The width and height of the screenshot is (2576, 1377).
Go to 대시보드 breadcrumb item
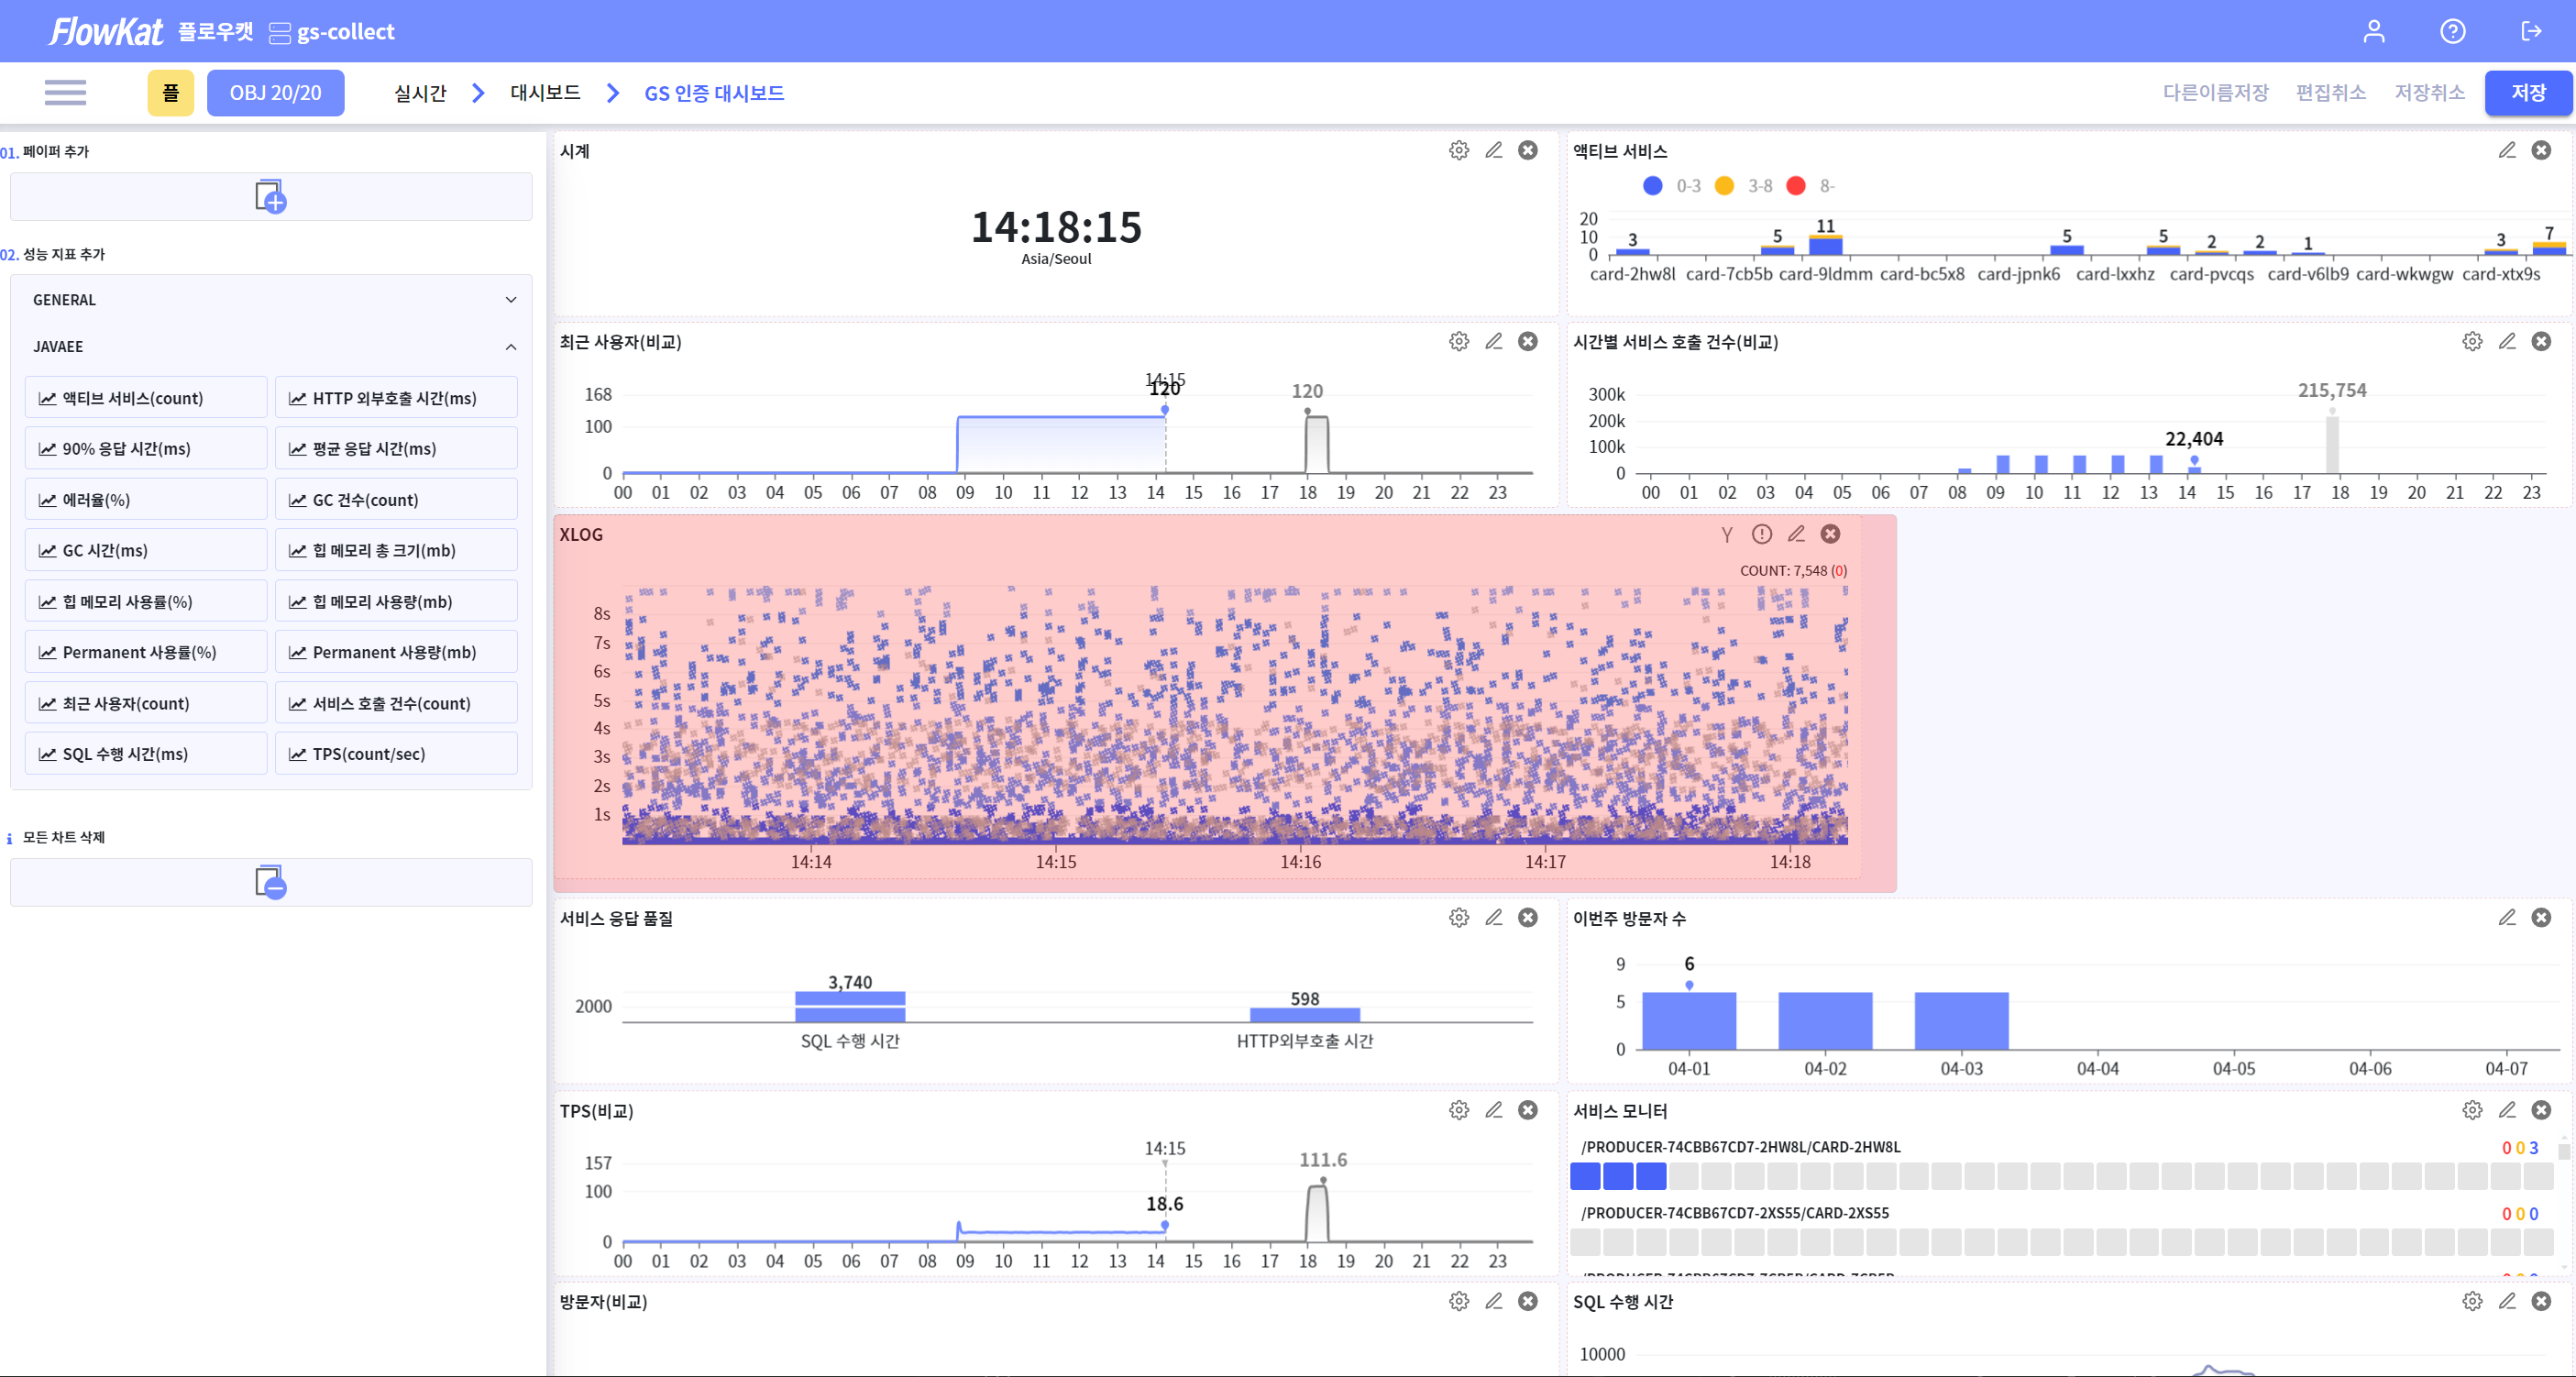[545, 93]
